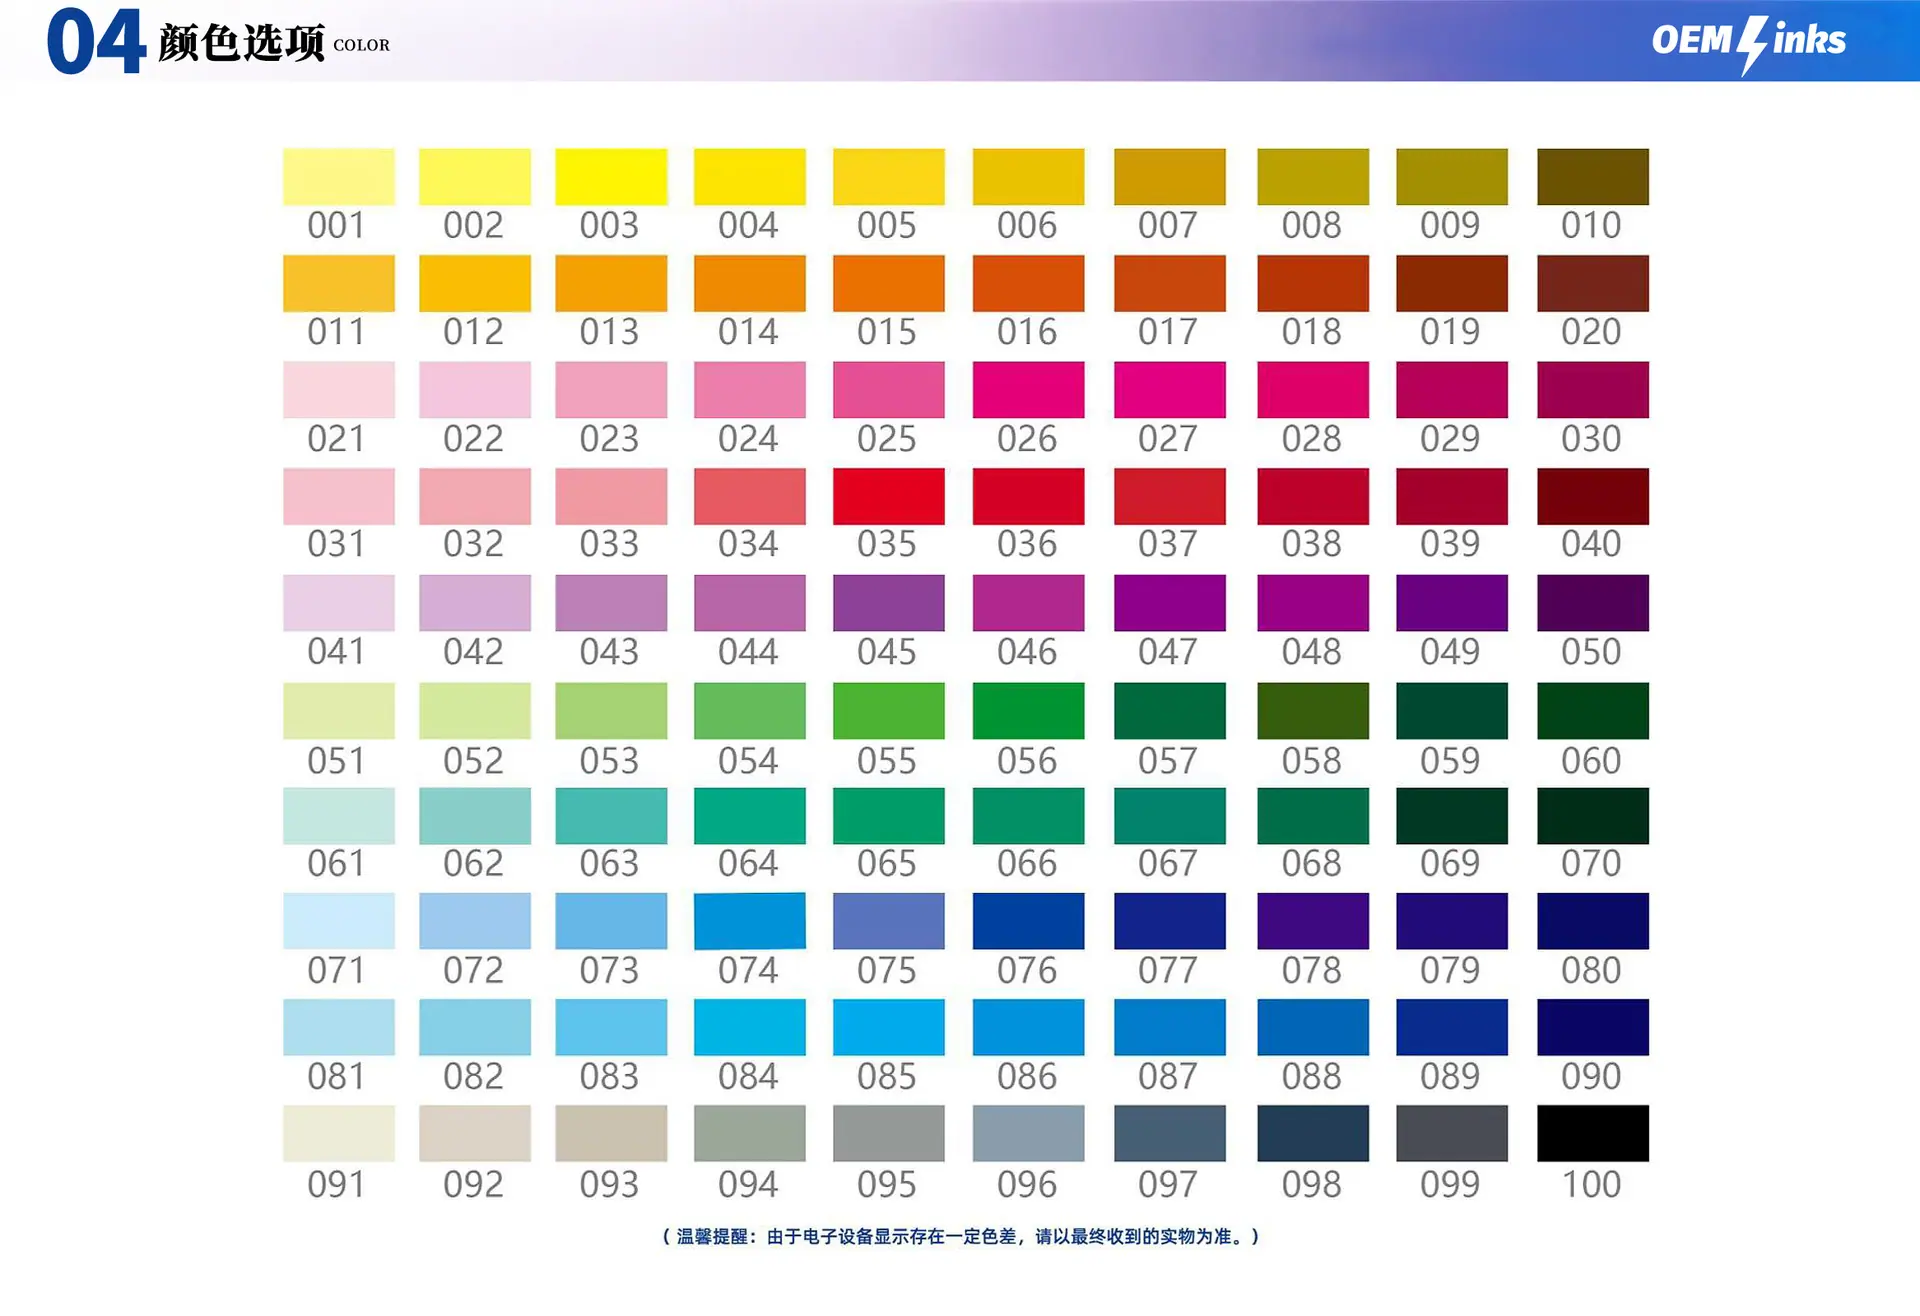Select pale lilac swatch 041

click(x=338, y=603)
